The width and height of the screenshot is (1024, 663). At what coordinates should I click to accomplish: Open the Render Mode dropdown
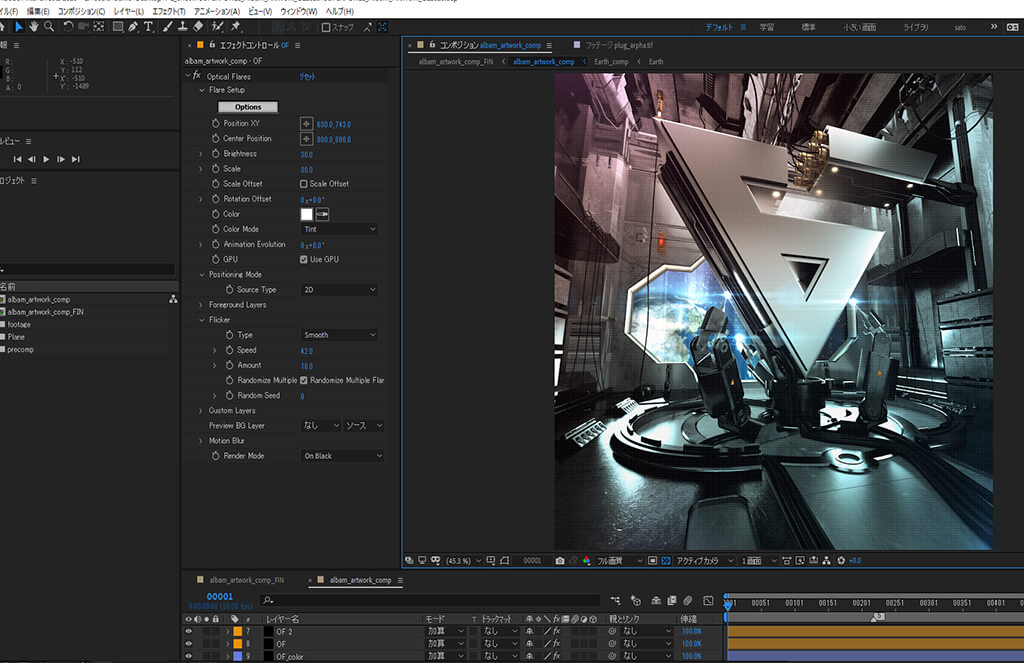tap(343, 456)
